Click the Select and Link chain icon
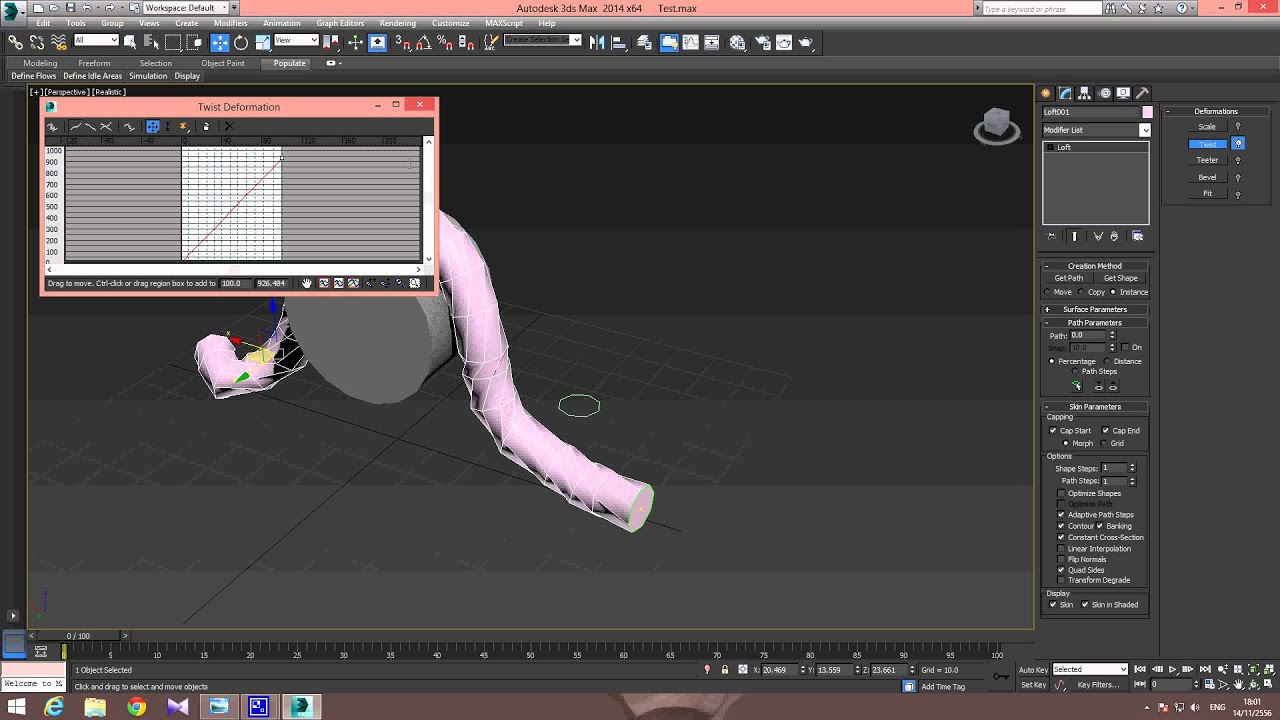 pyautogui.click(x=15, y=42)
